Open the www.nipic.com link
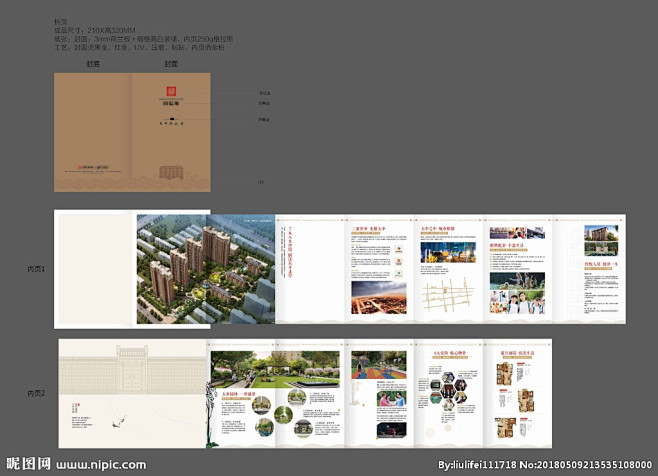Viewport: 658px width, 476px height. click(x=100, y=466)
